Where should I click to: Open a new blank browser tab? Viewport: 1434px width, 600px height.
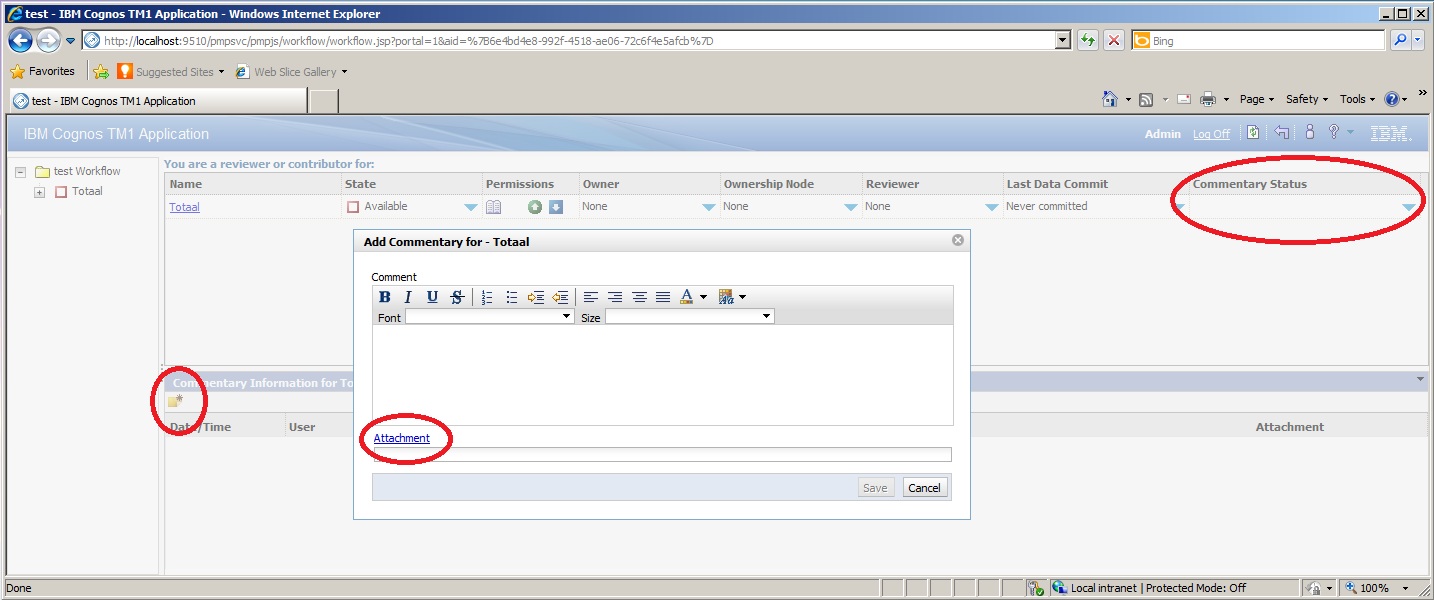click(x=324, y=101)
